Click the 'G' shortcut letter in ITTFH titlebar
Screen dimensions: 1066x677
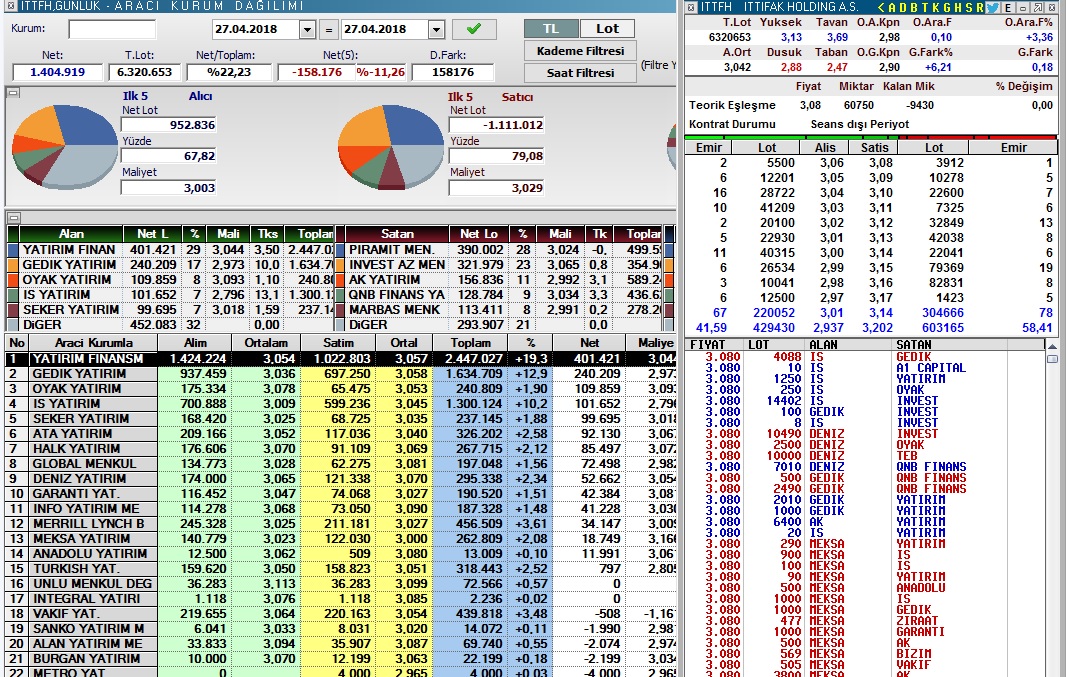pos(946,7)
